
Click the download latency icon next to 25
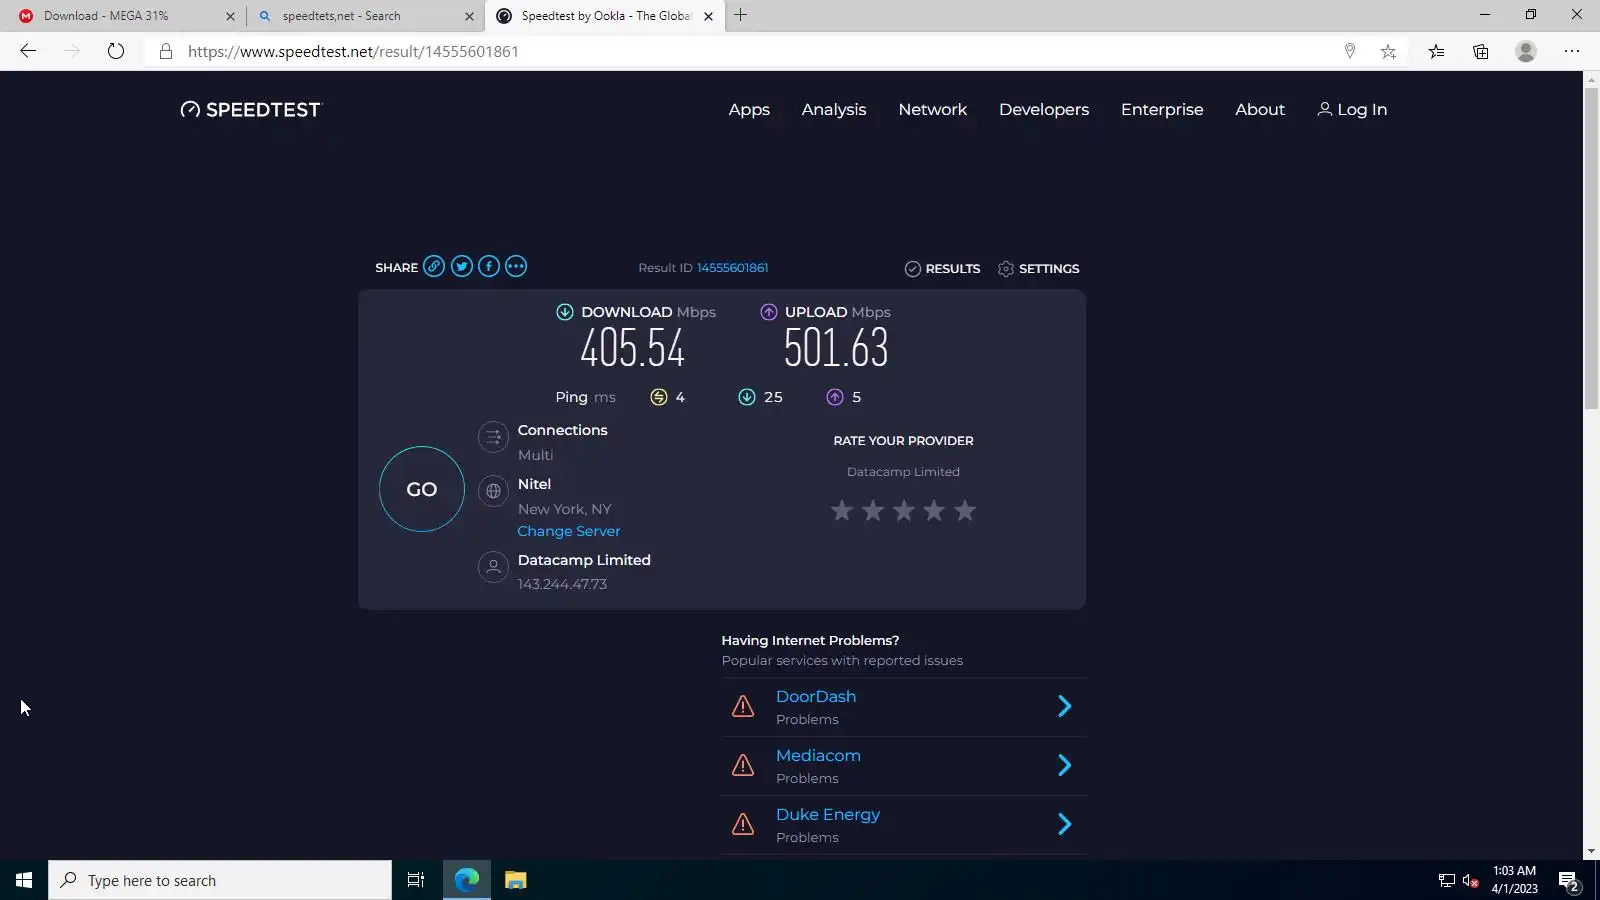pos(747,397)
